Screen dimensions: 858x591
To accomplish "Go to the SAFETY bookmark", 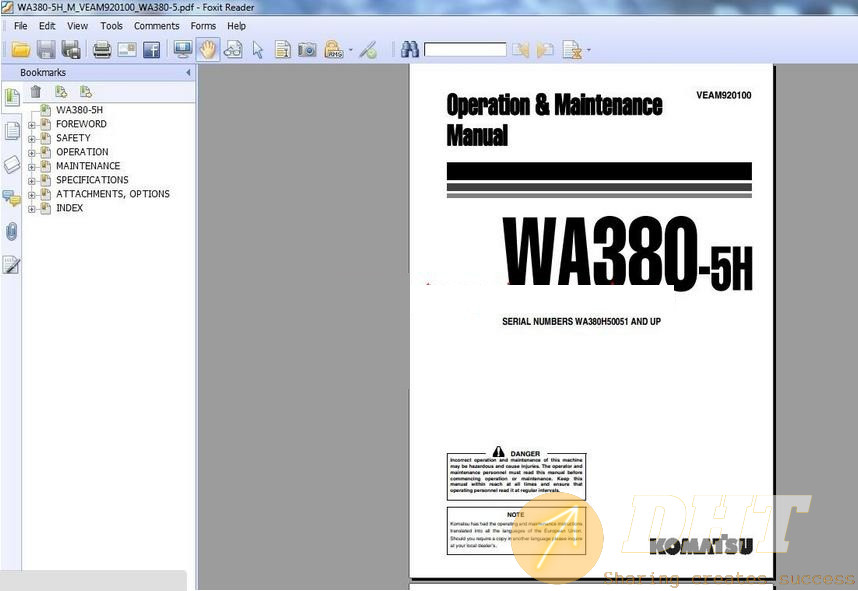I will pos(73,138).
